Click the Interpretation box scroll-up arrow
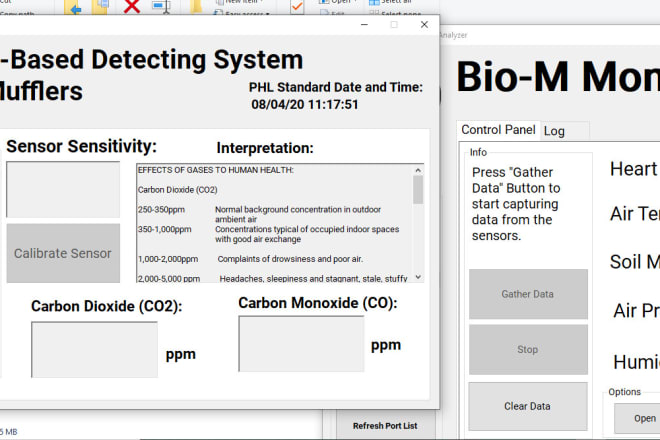Screen dimensions: 660x440 [x=418, y=170]
